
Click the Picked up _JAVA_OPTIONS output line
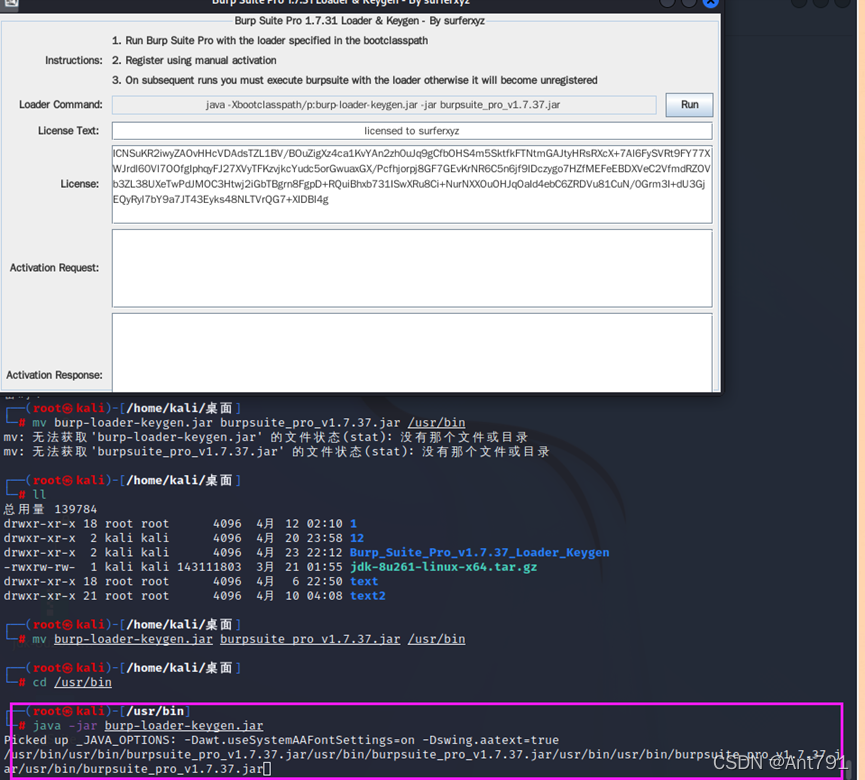pos(280,741)
